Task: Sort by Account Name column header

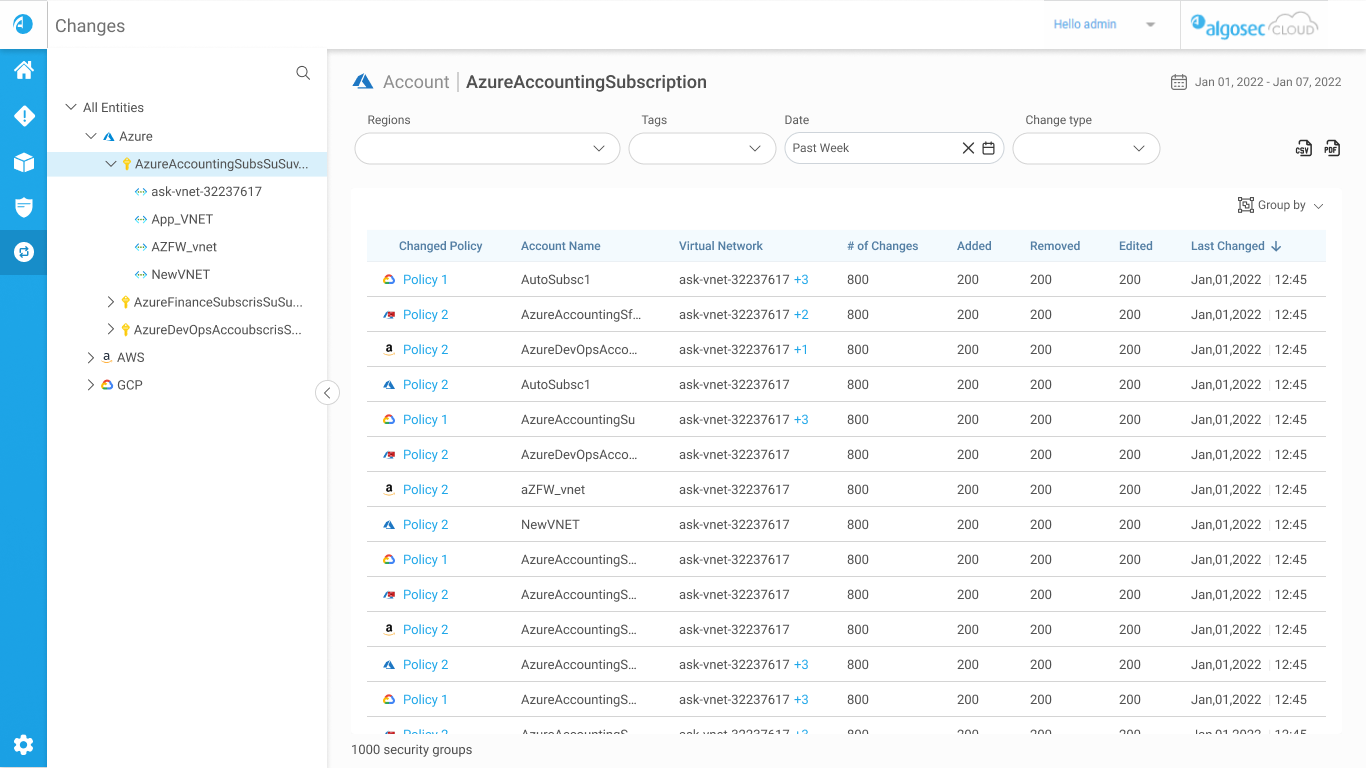Action: click(x=560, y=246)
